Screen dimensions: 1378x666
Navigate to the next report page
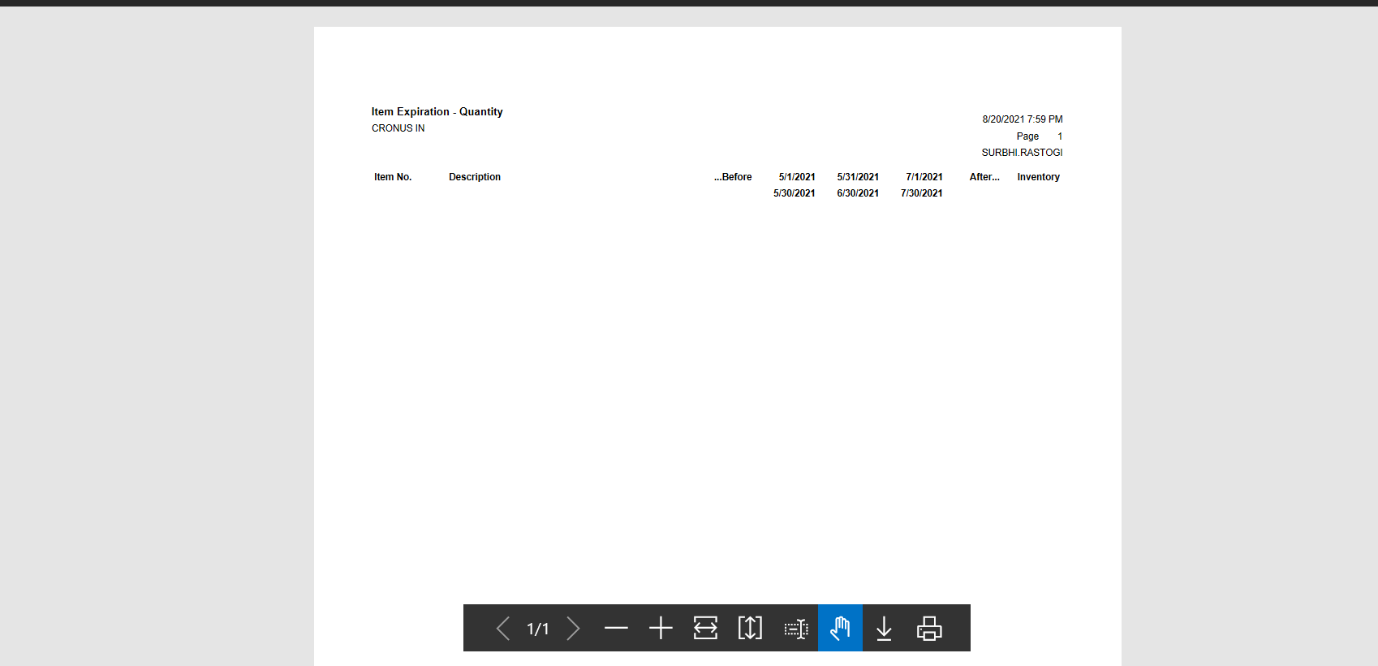(x=573, y=628)
